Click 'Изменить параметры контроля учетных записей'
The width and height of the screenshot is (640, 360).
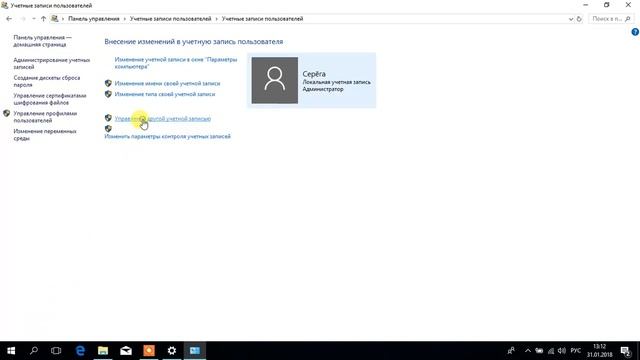point(167,136)
